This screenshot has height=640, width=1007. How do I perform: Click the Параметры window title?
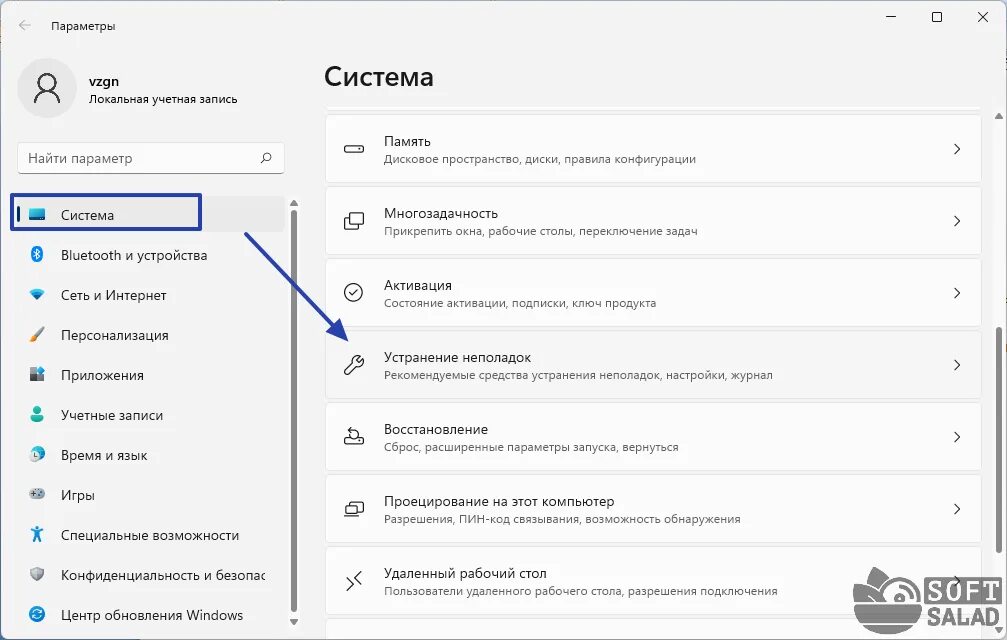click(x=83, y=26)
